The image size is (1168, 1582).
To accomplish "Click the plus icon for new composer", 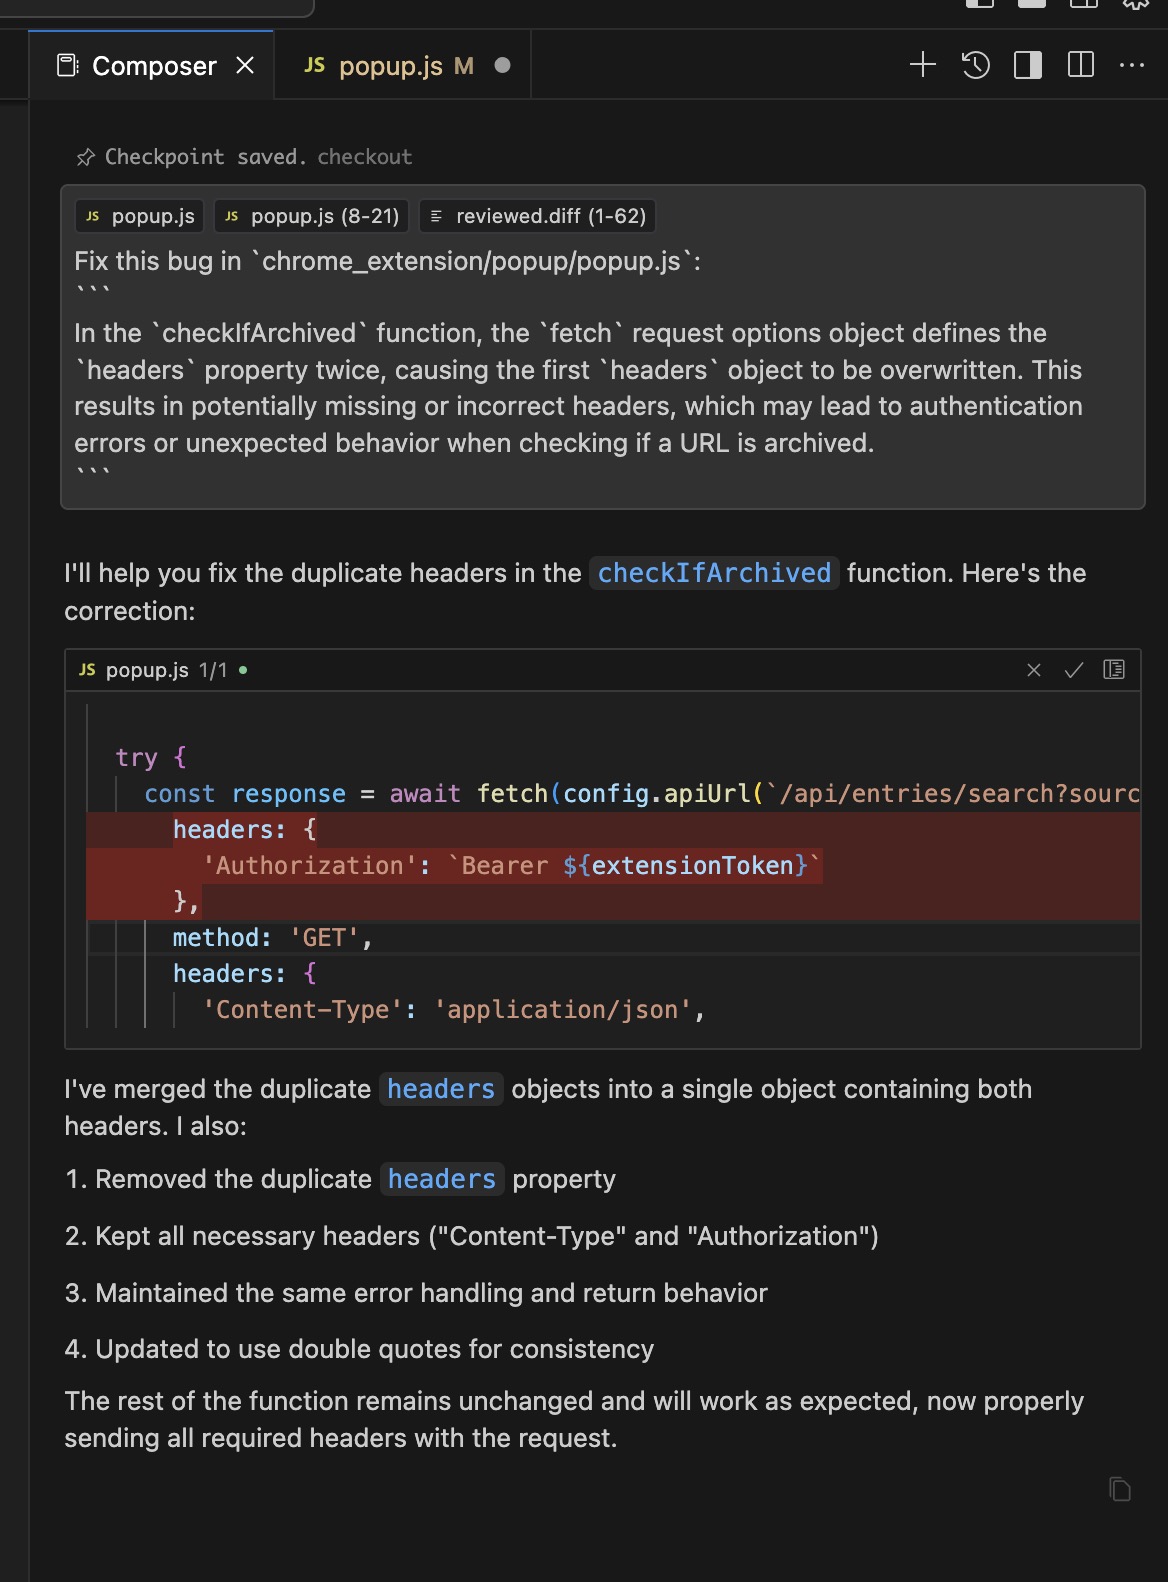I will [922, 65].
